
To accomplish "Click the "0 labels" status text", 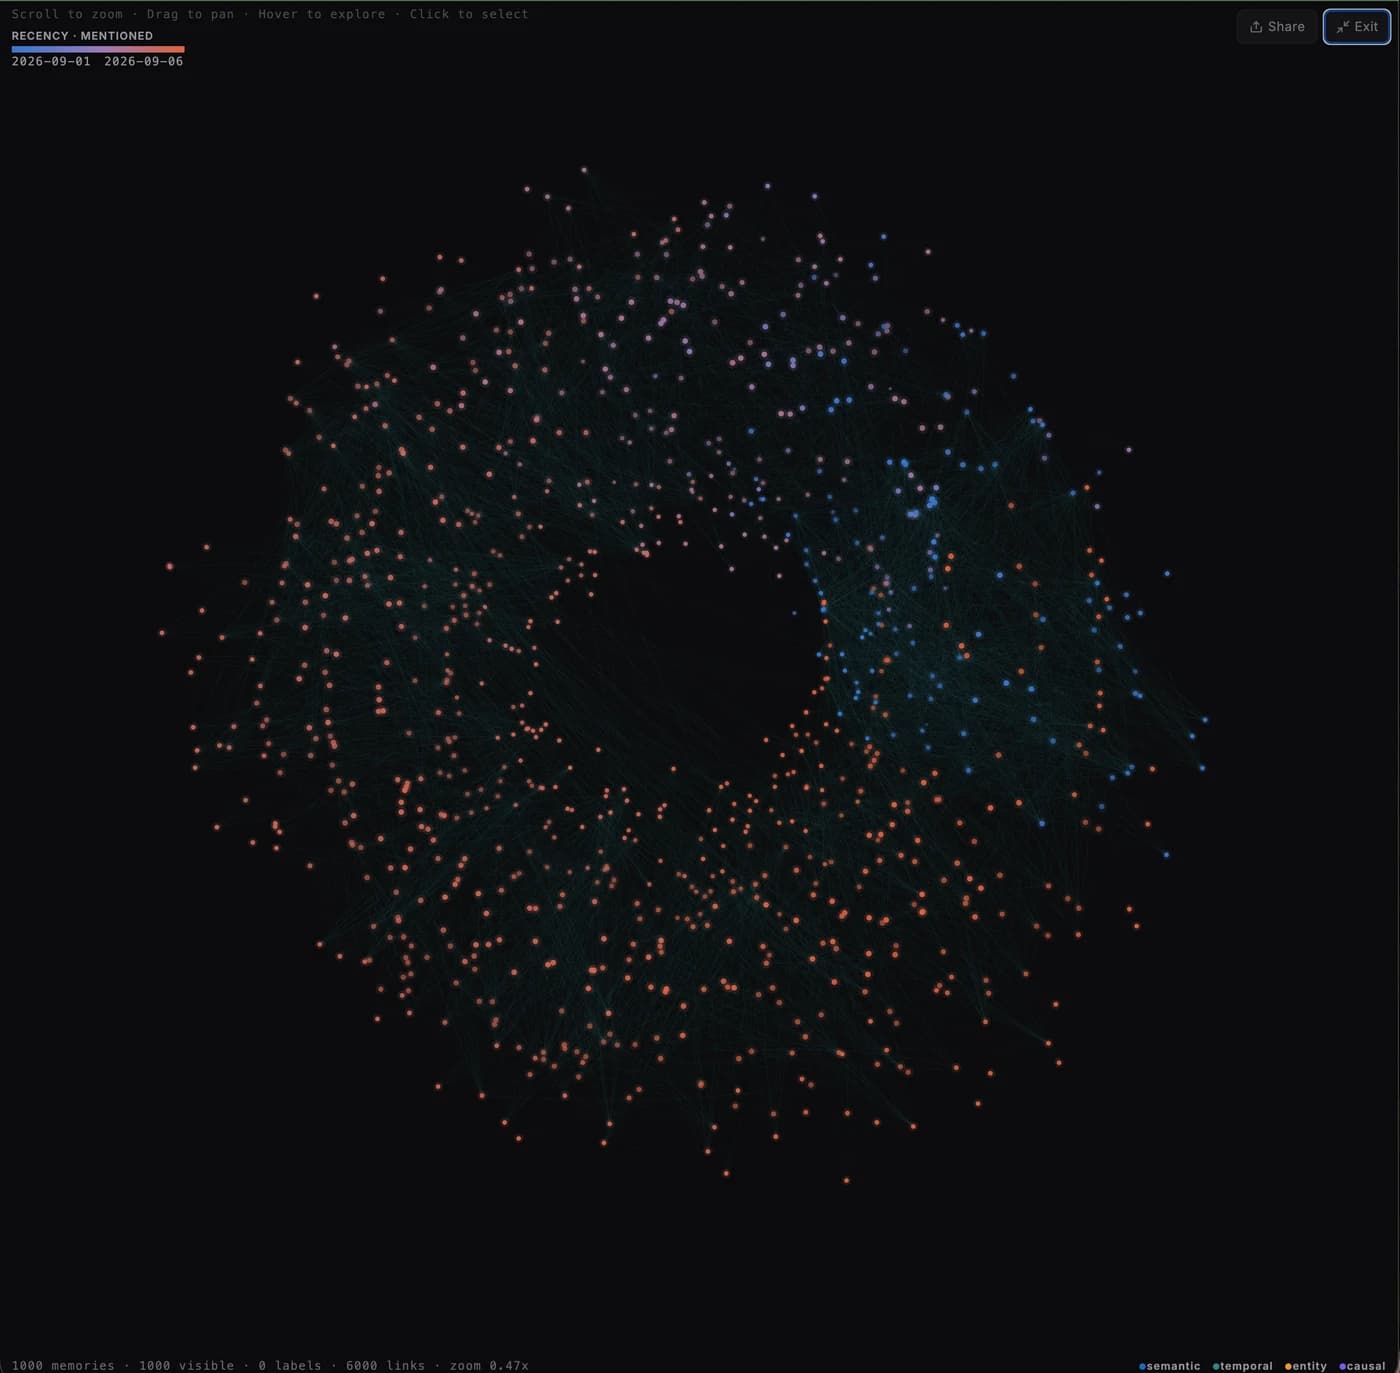I will click(x=290, y=1365).
